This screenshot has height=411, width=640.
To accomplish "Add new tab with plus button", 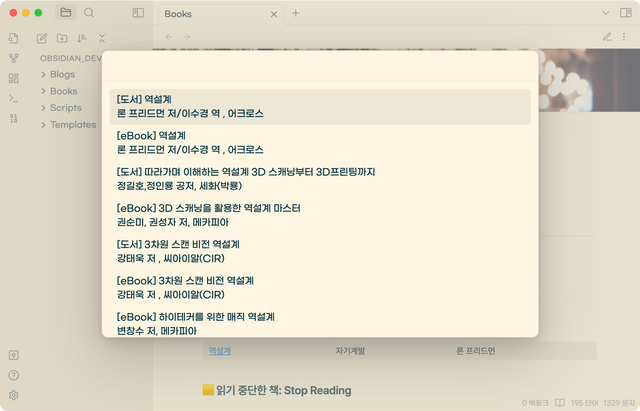I will (296, 13).
